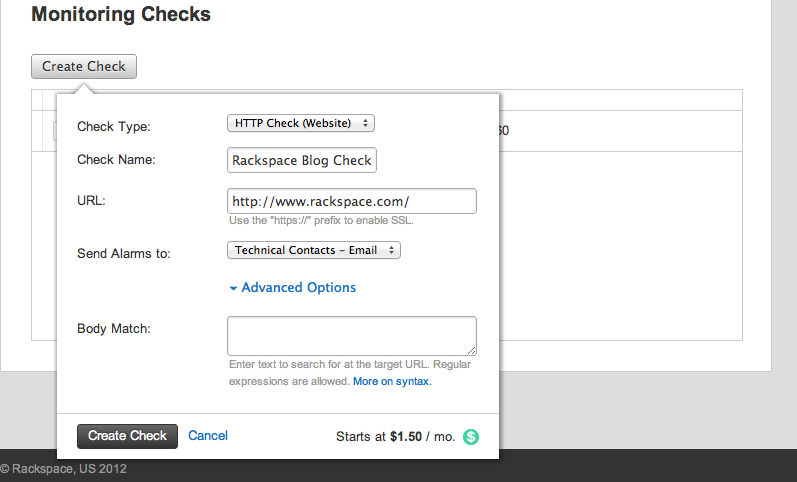Viewport: 797px width, 482px height.
Task: Click the Send Alarms to label
Action: [124, 254]
